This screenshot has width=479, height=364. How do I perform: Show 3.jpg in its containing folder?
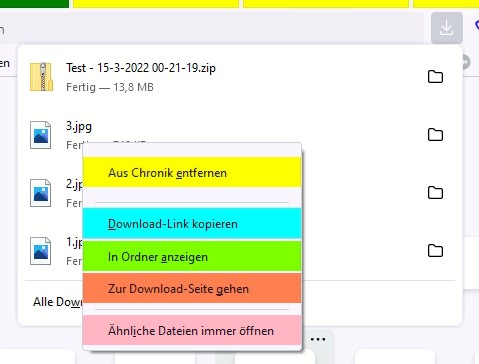click(435, 135)
